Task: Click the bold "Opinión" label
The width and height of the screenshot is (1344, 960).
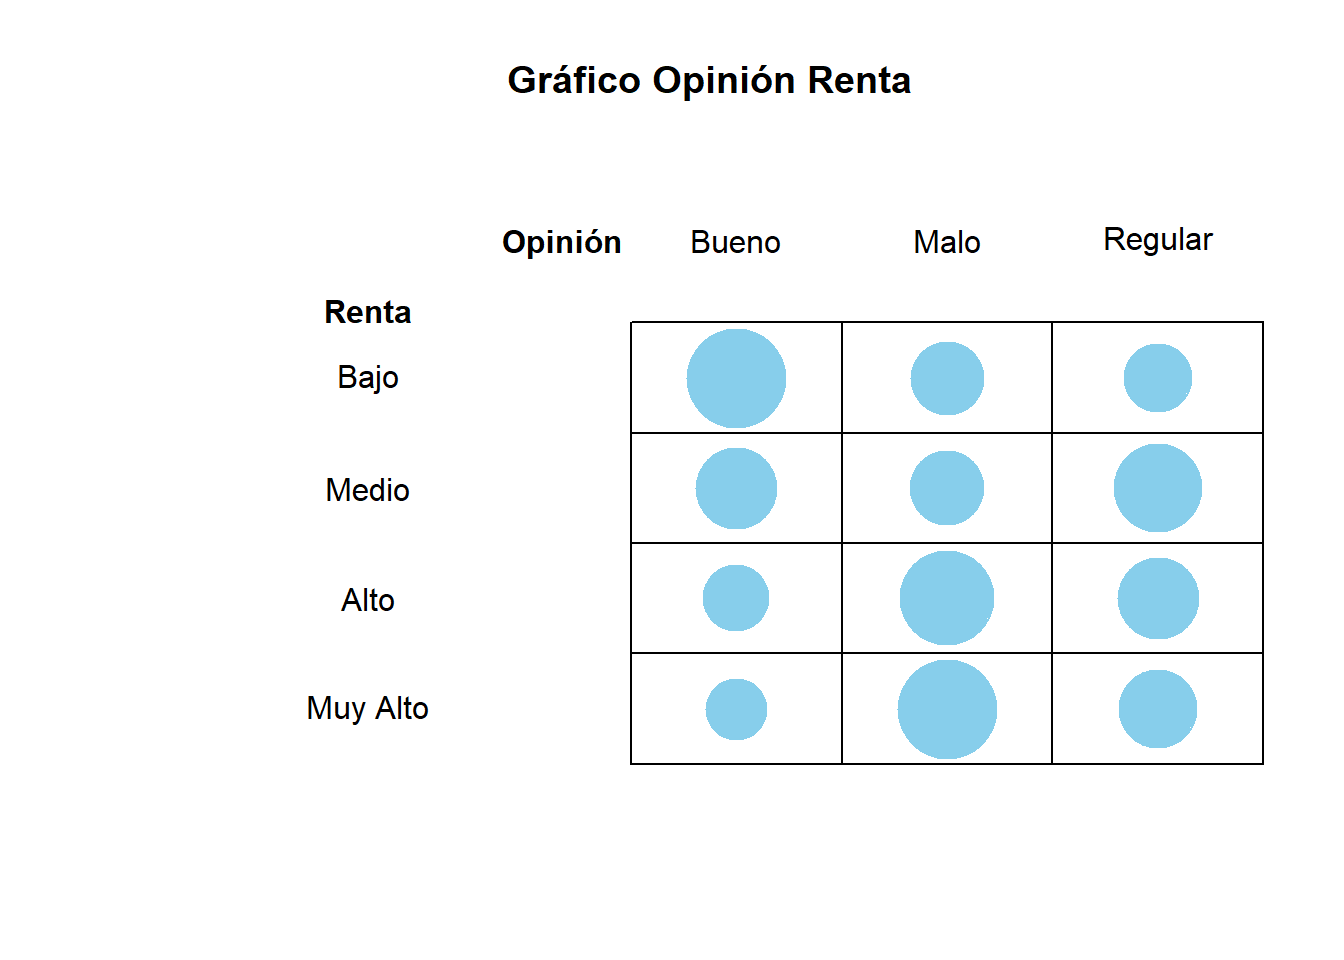Action: click(x=561, y=242)
